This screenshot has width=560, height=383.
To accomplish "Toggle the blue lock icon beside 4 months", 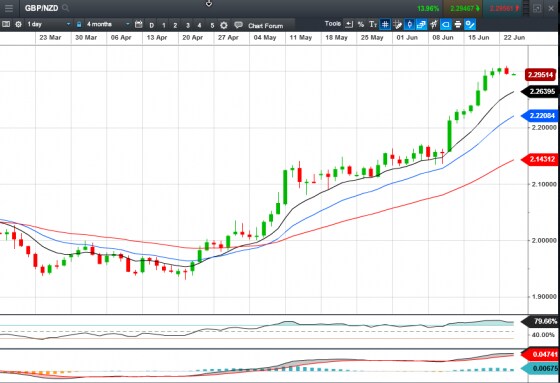I will [x=79, y=24].
